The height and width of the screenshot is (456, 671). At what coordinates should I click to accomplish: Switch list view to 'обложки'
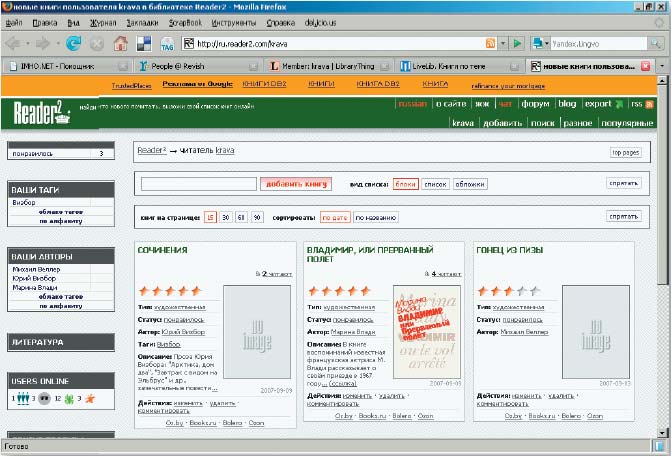(469, 184)
